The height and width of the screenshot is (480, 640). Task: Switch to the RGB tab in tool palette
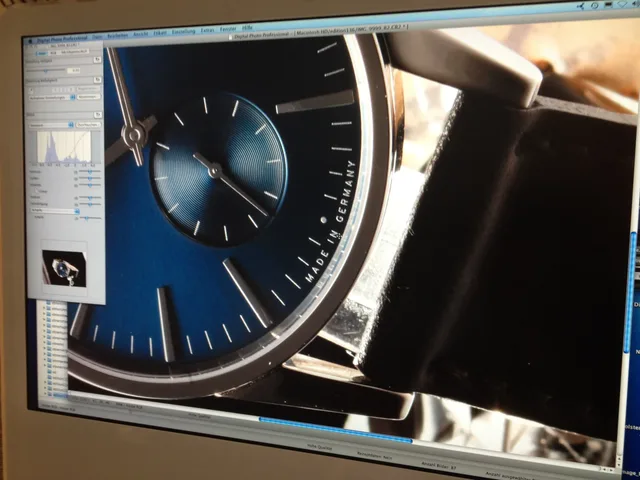pyautogui.click(x=53, y=53)
